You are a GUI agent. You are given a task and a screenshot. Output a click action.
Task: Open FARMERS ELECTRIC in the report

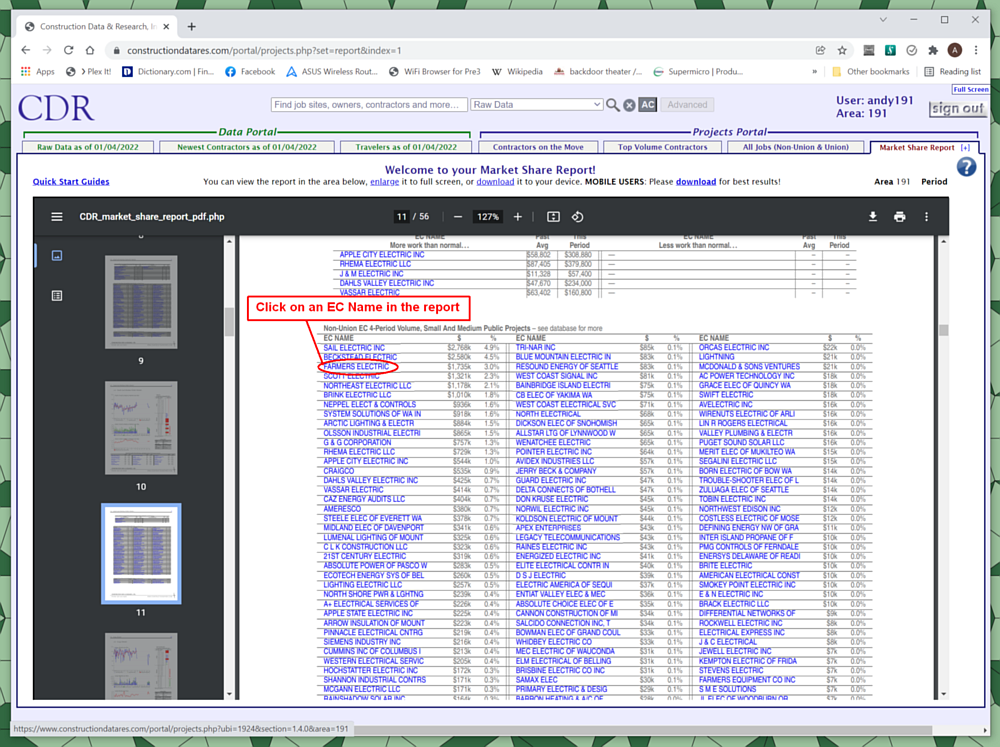click(356, 367)
